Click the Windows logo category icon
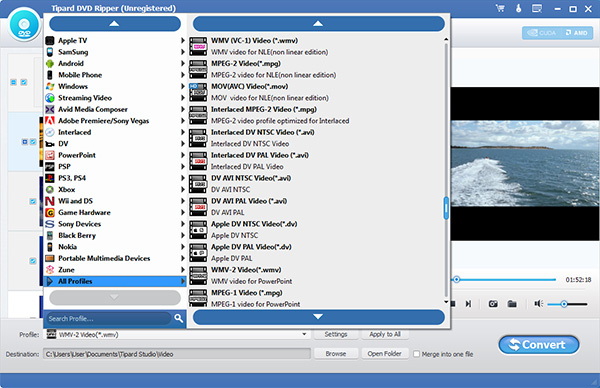This screenshot has height=388, width=600. [x=50, y=86]
